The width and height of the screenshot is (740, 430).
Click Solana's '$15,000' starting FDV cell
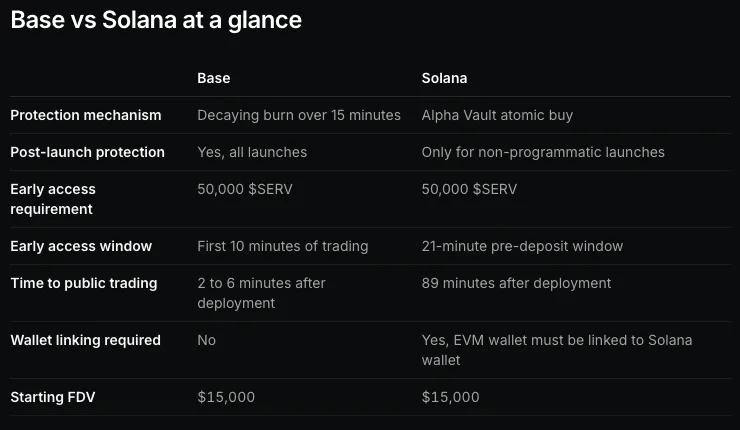[450, 397]
